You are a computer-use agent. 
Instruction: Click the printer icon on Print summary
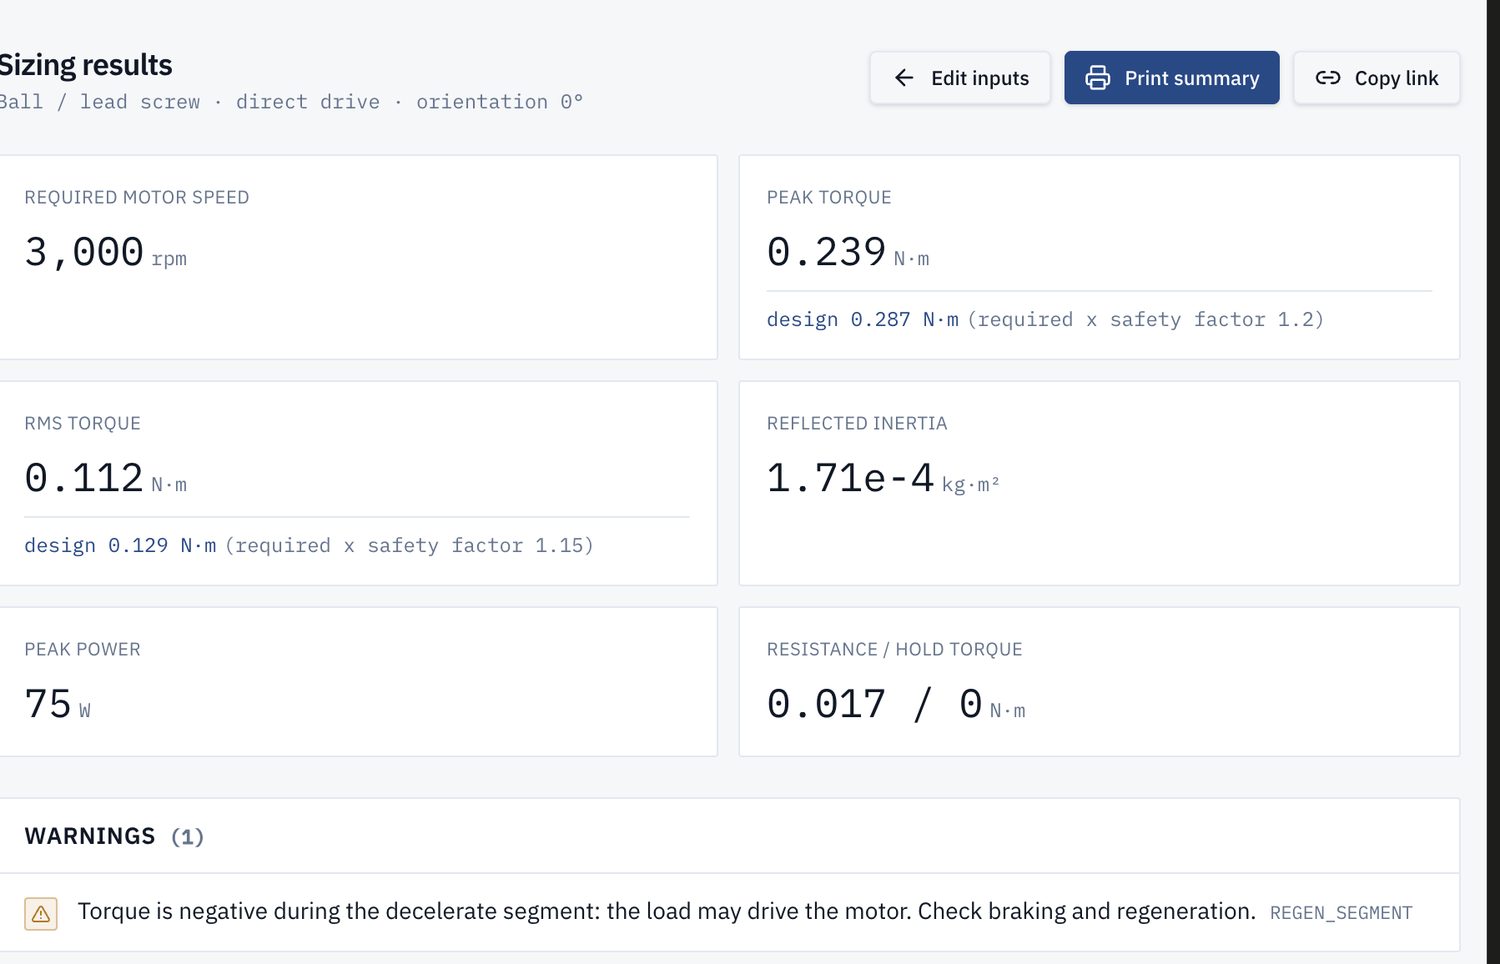[x=1098, y=78]
